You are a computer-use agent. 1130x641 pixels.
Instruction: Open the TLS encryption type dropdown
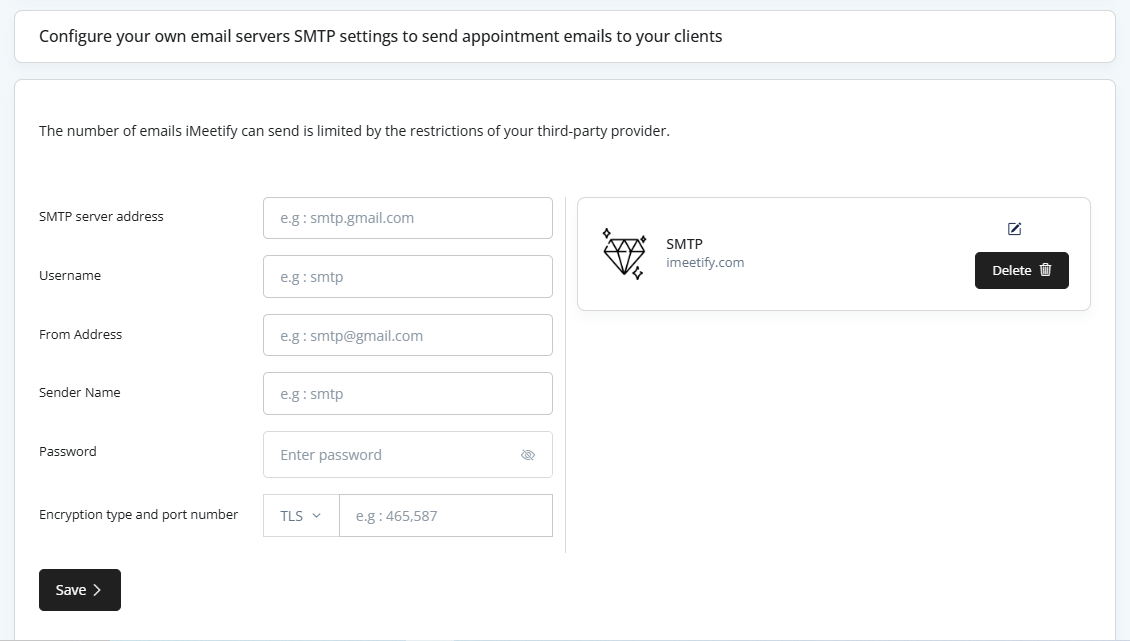(x=301, y=516)
